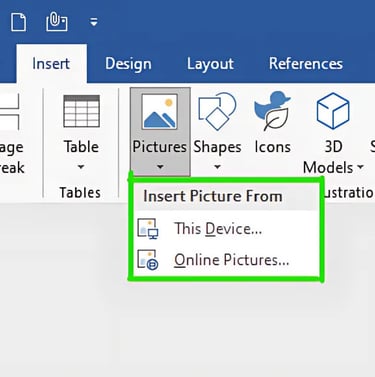Collapse the Pictures dropdown arrow
The width and height of the screenshot is (375, 377).
tap(160, 167)
